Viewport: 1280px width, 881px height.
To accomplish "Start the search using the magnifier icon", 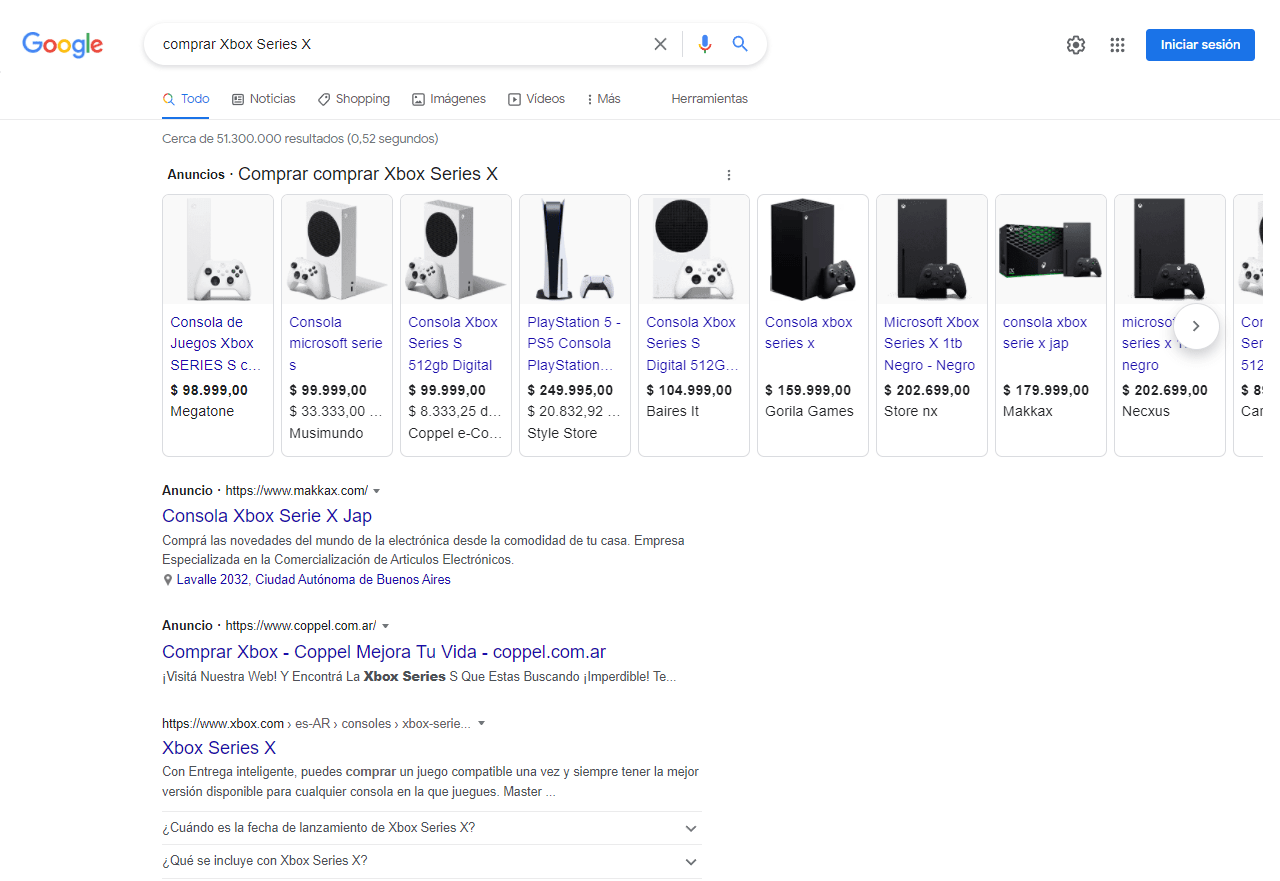I will click(740, 44).
